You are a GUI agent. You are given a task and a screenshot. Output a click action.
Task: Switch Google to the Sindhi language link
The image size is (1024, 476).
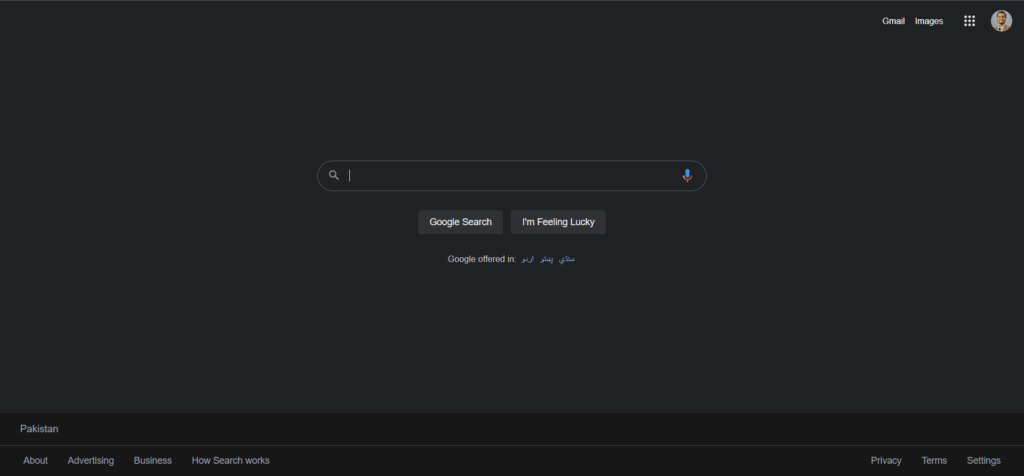(x=567, y=259)
